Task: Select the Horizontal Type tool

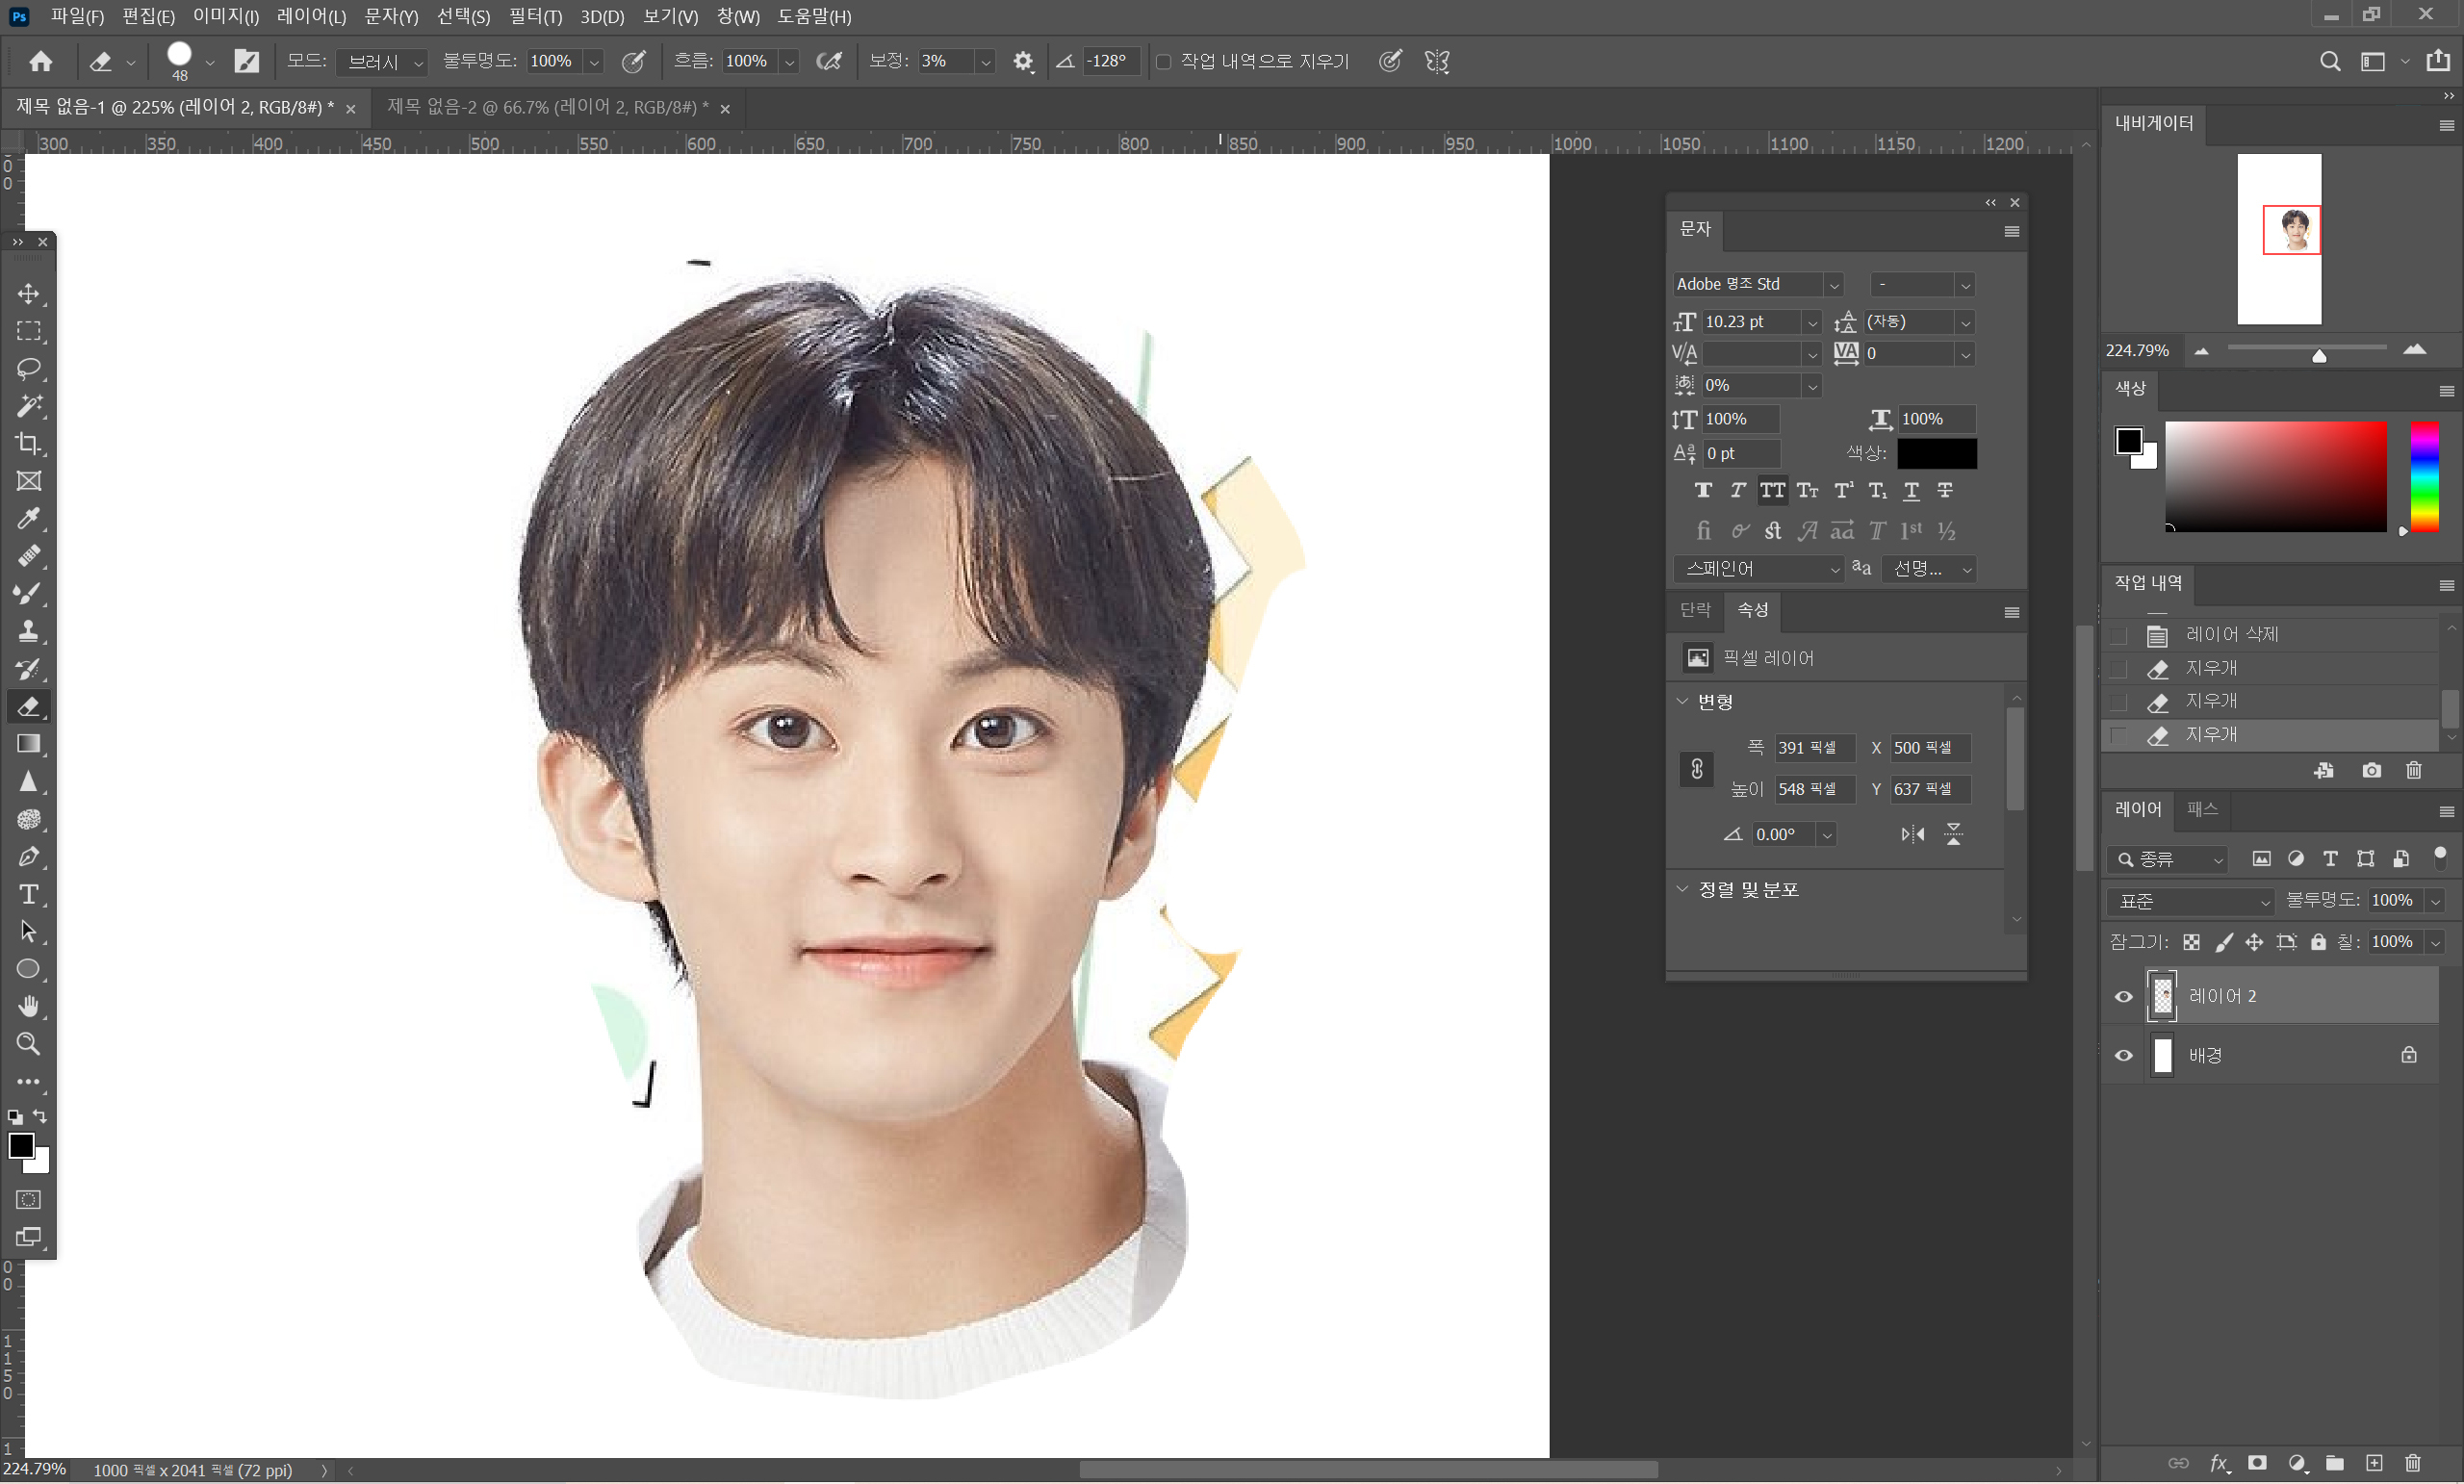Action: tap(28, 895)
